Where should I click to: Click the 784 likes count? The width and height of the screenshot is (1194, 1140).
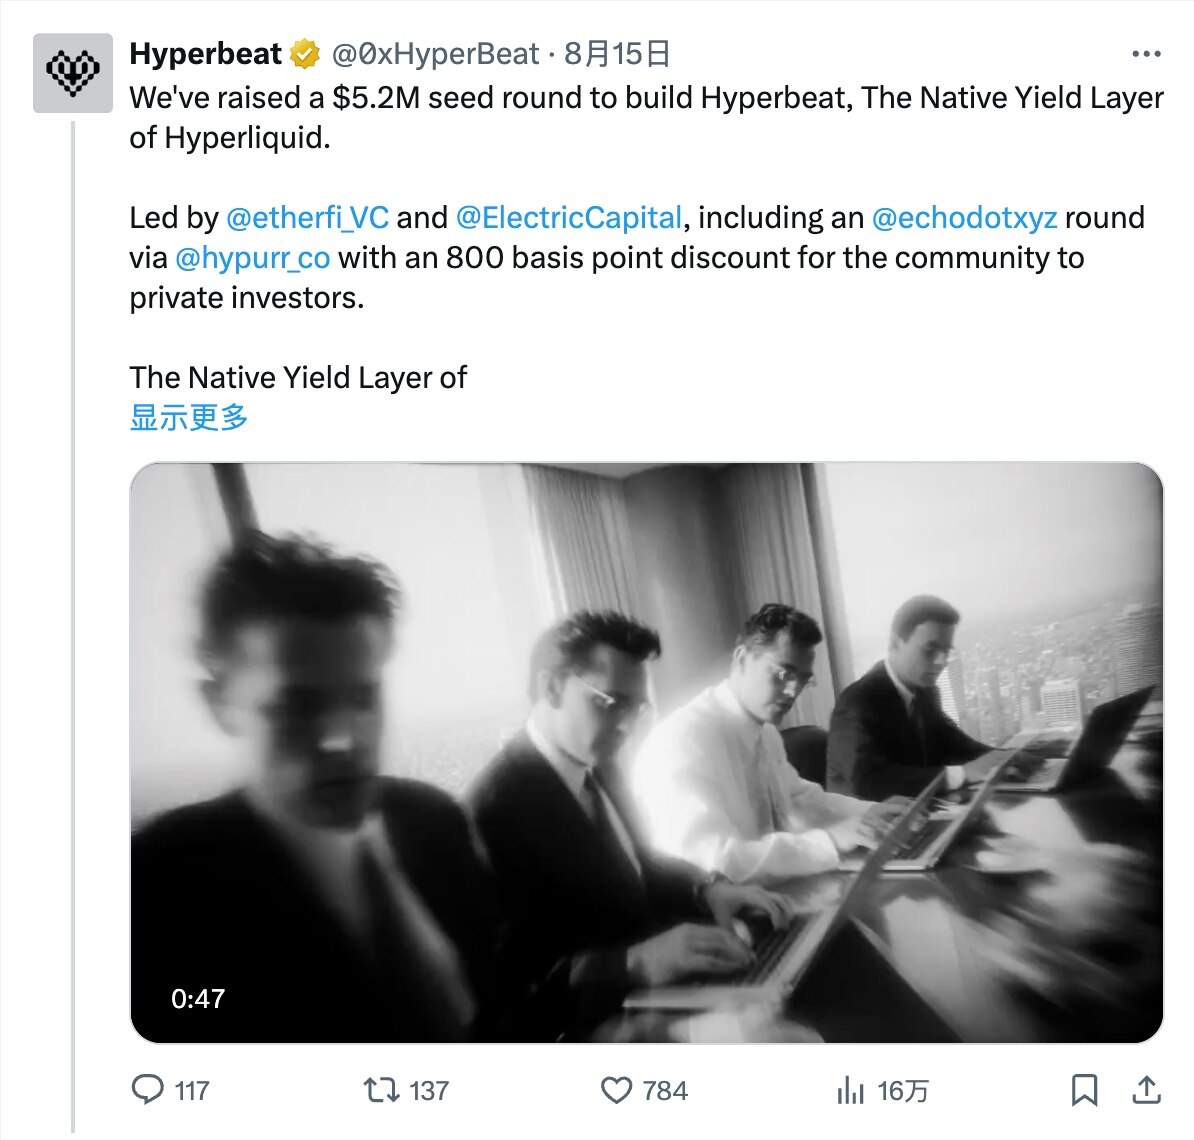click(665, 1091)
